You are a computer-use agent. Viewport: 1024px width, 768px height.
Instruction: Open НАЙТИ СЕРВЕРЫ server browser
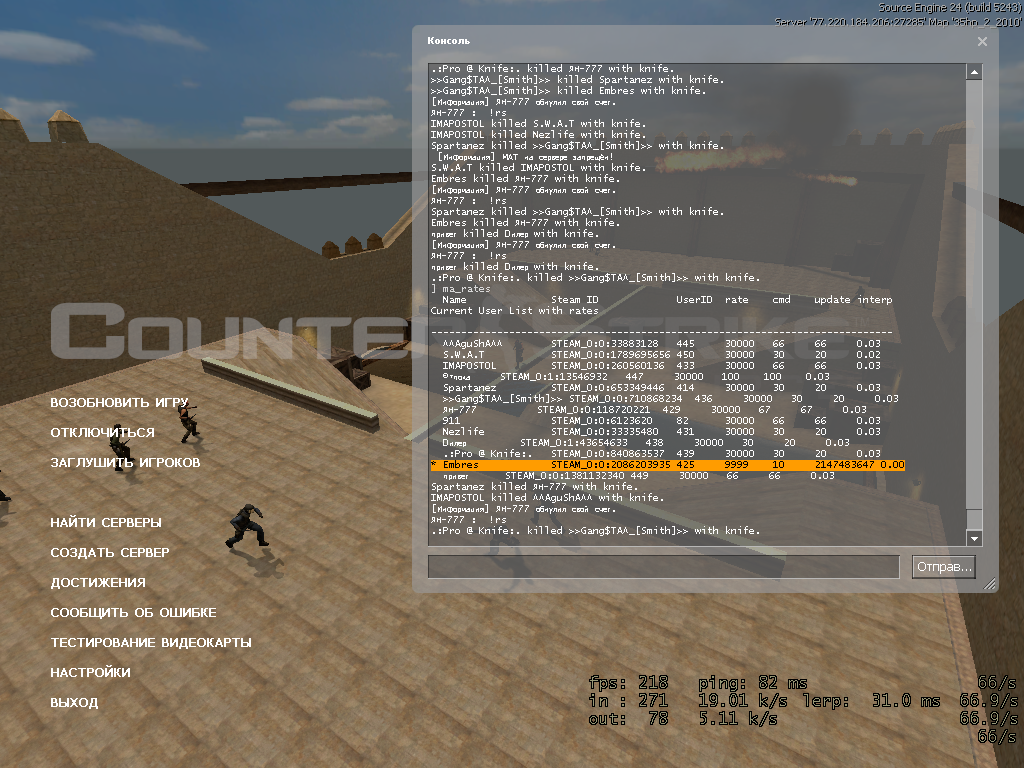pos(106,522)
